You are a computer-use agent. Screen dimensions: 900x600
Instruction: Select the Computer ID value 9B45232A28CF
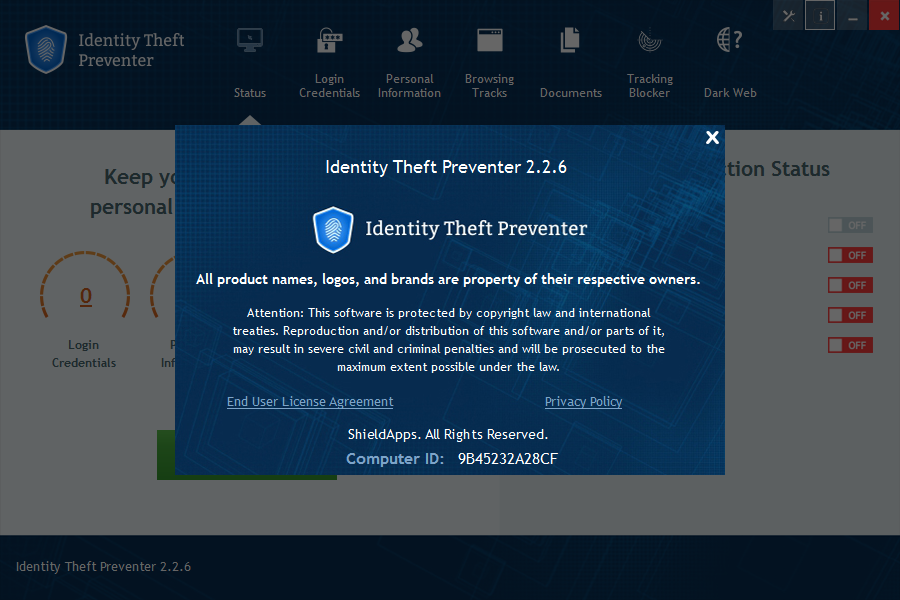pyautogui.click(x=507, y=459)
